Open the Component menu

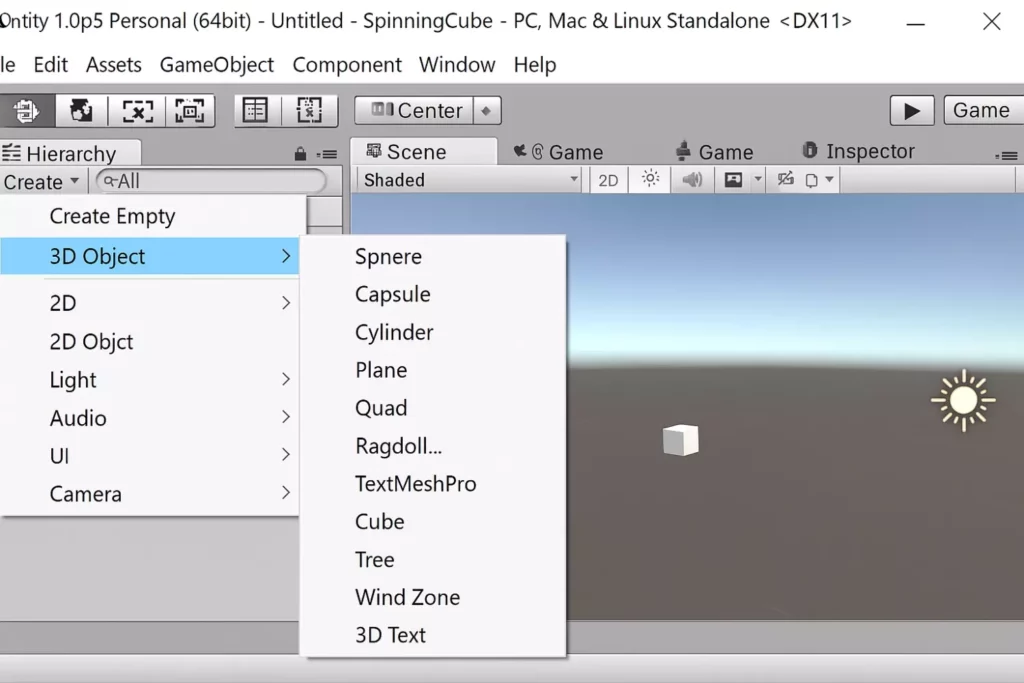coord(347,65)
